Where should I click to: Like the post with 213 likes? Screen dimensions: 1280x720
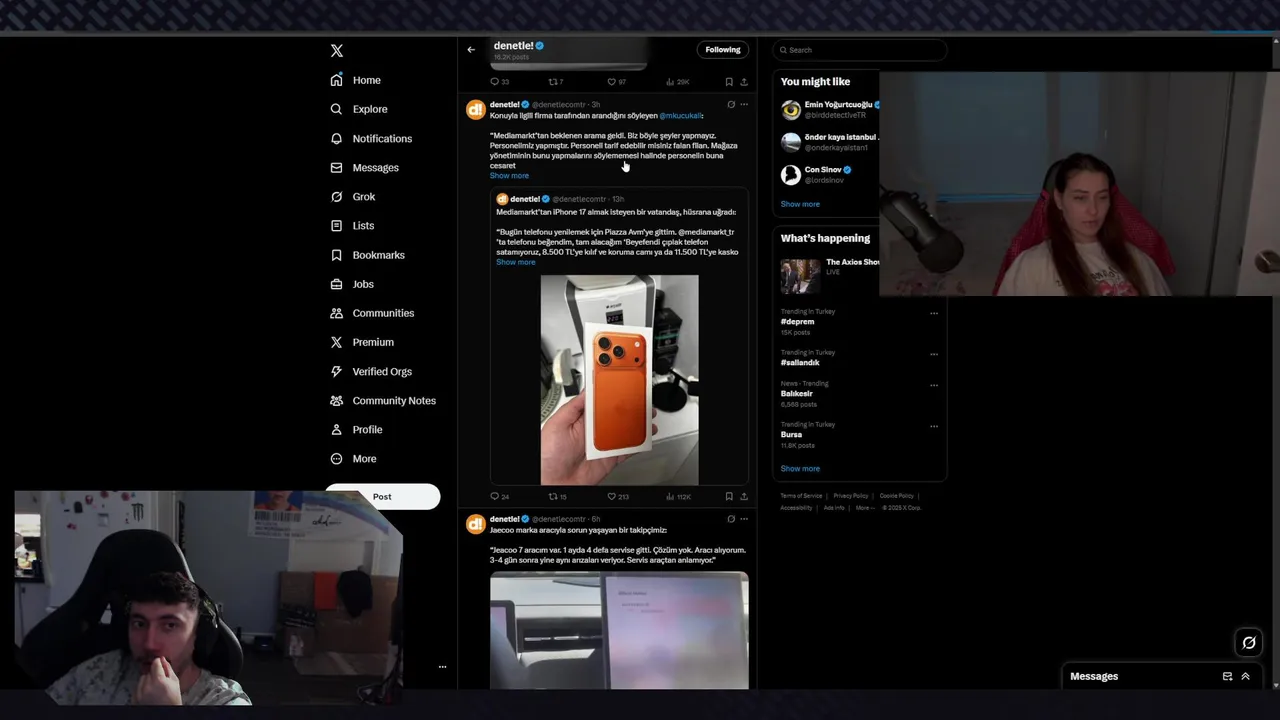tap(618, 496)
